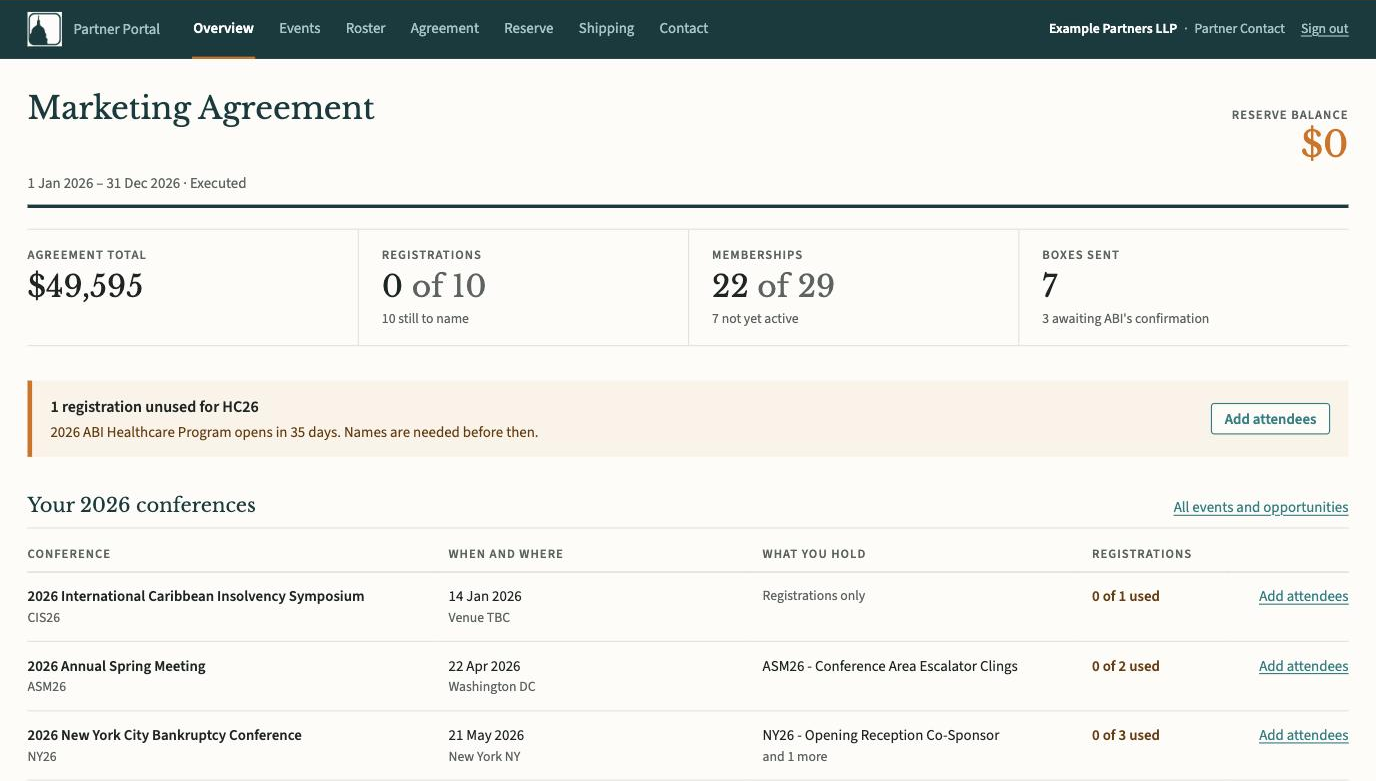Click '0 of 2 used' registration count

[1125, 666]
